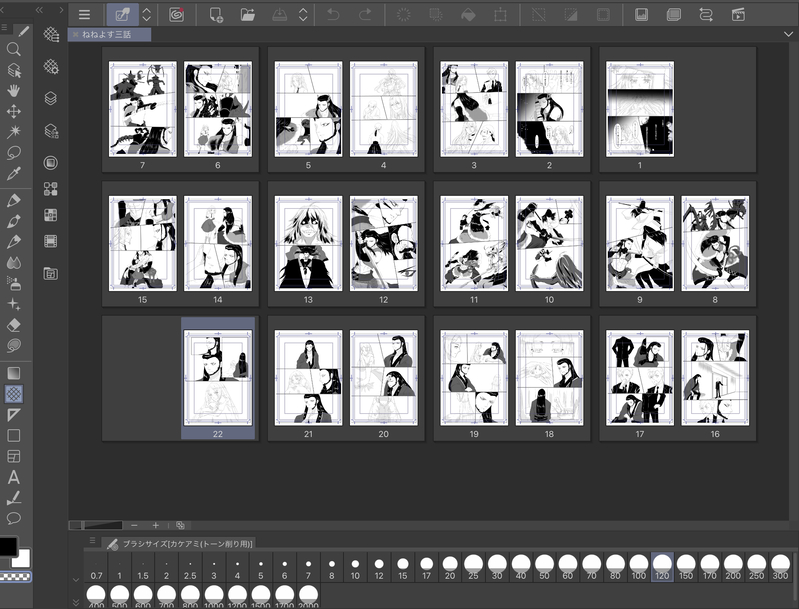The width and height of the screenshot is (799, 609).
Task: Open the Layer palette icon in side dock
Action: (50, 98)
